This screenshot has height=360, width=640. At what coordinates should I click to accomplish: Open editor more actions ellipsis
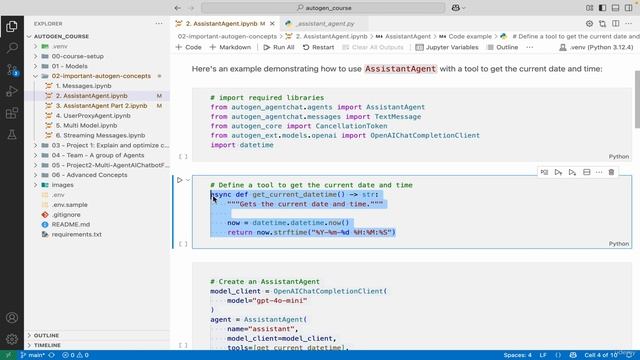click(629, 24)
